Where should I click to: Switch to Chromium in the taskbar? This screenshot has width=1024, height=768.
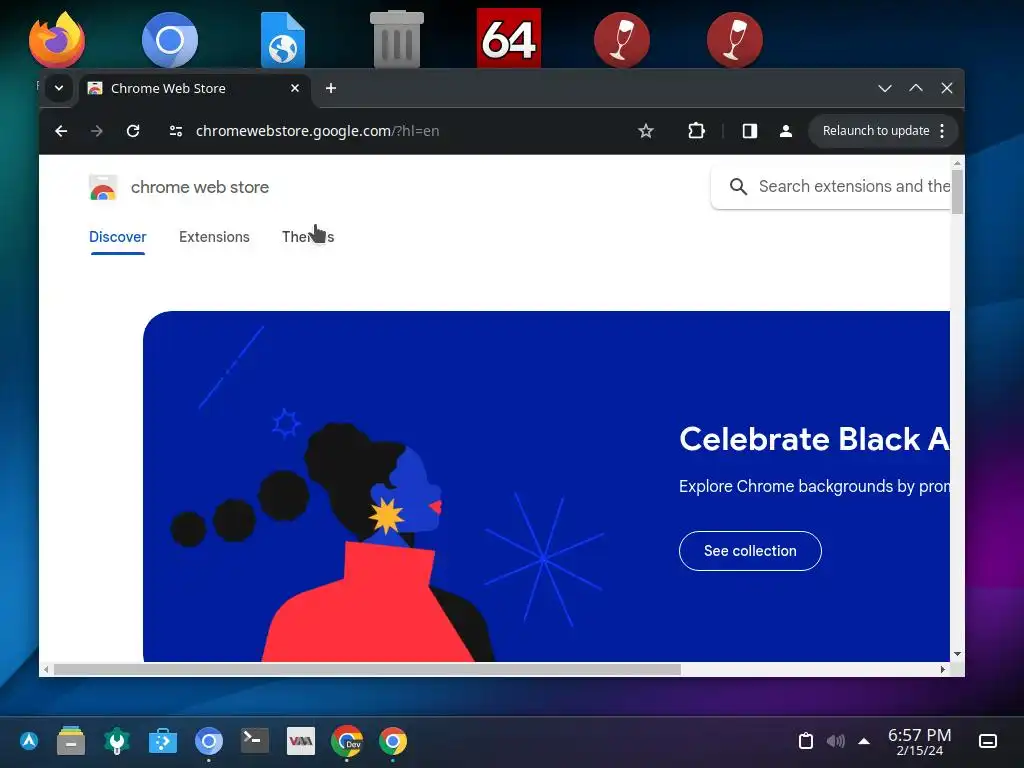[209, 741]
